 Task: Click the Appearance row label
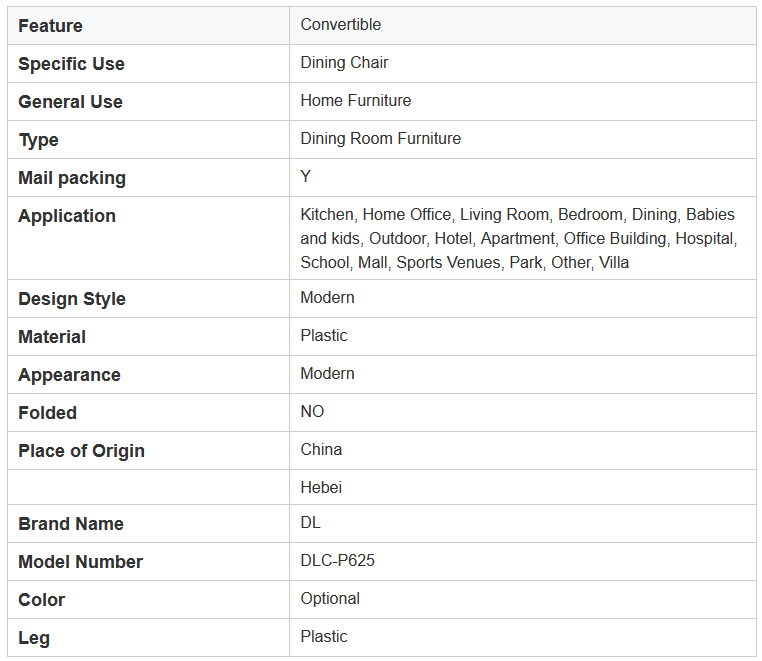[69, 375]
